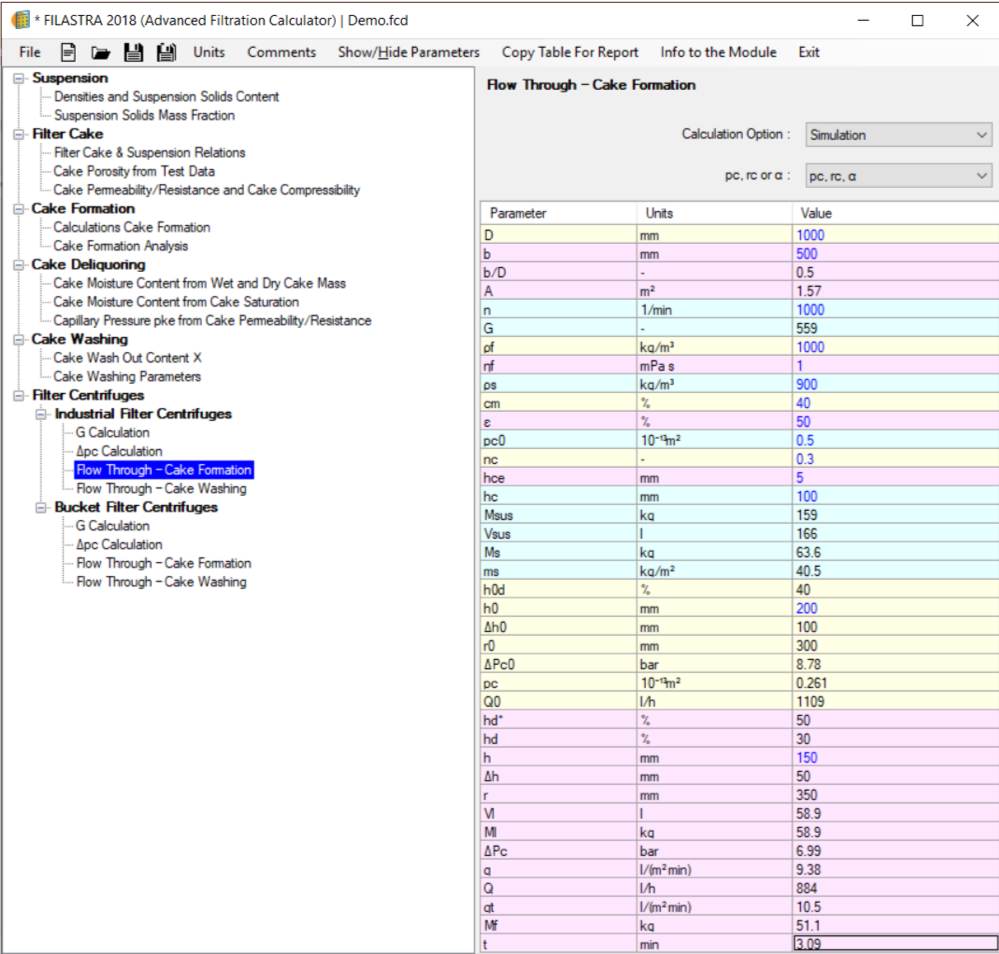Viewport: 999px width, 954px height.
Task: Click the Value column header
Action: tap(896, 213)
